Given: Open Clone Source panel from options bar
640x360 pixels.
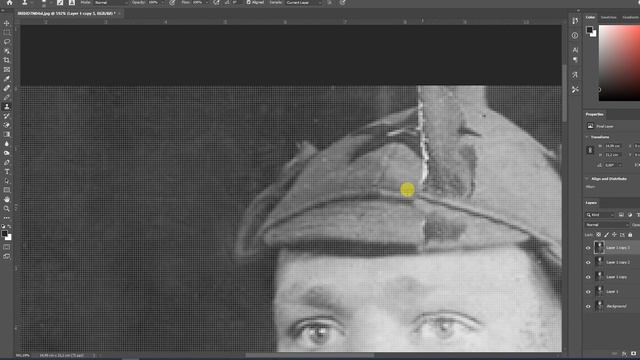Looking at the screenshot, I should pyautogui.click(x=72, y=2).
